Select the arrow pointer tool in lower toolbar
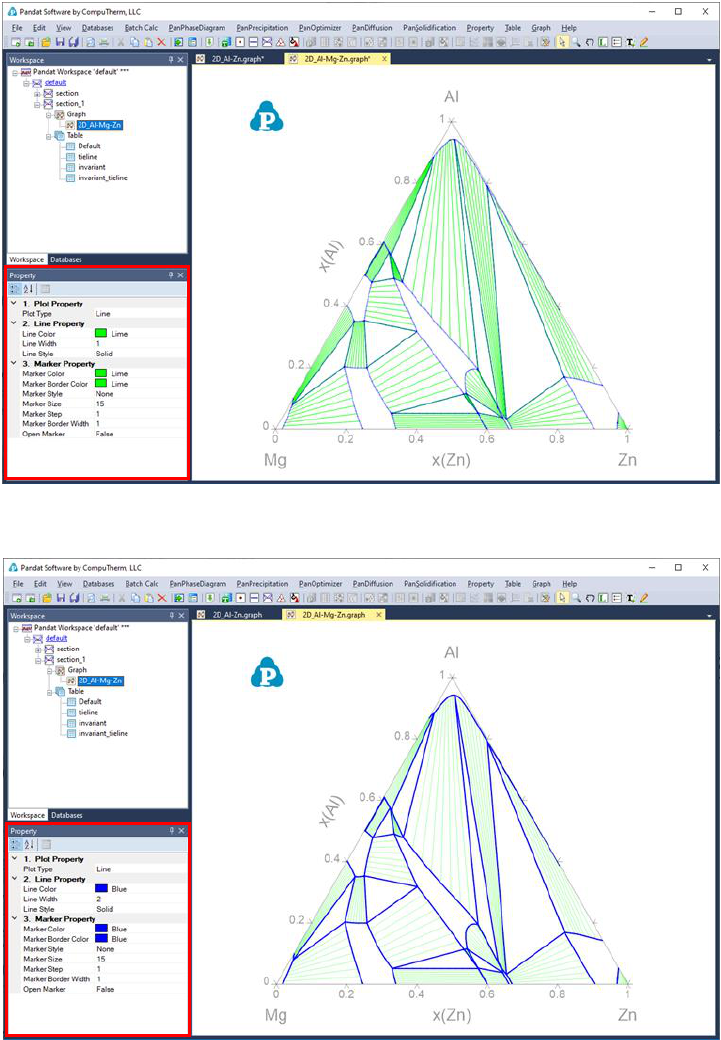Viewport: 721px width, 1040px height. [x=564, y=598]
